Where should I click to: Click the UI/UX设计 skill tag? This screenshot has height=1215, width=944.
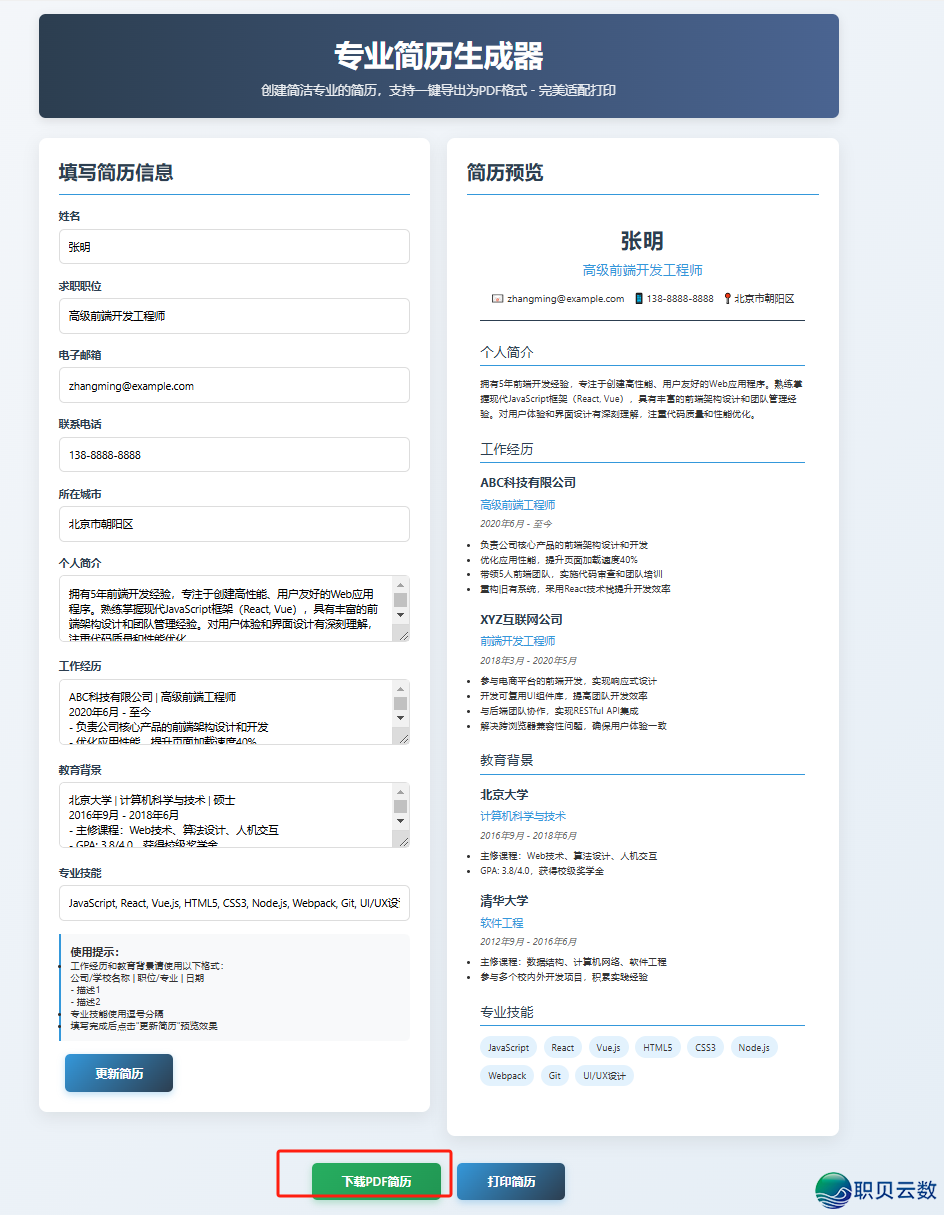click(x=604, y=1076)
